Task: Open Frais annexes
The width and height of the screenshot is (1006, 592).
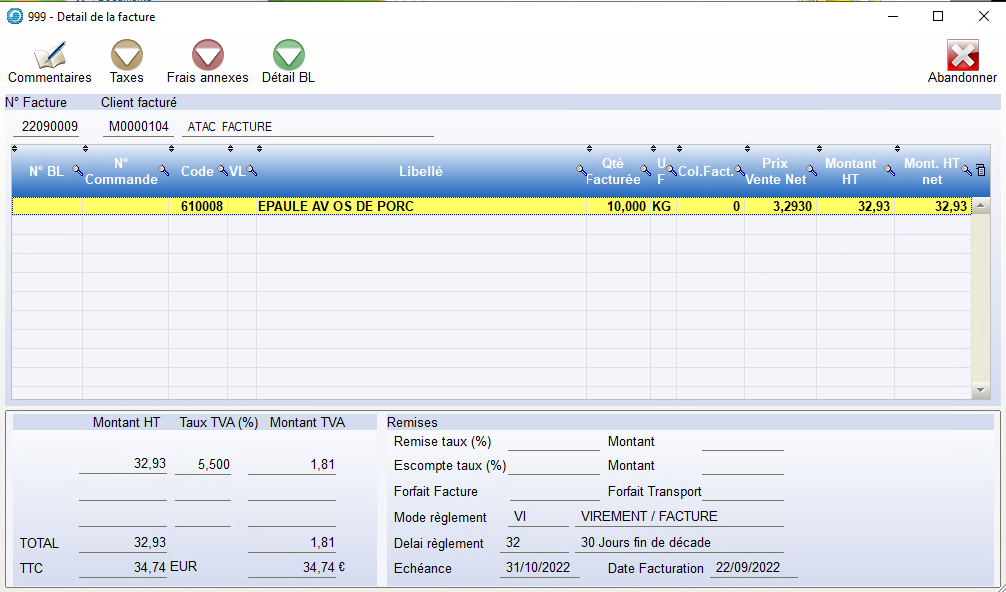Action: coord(207,62)
